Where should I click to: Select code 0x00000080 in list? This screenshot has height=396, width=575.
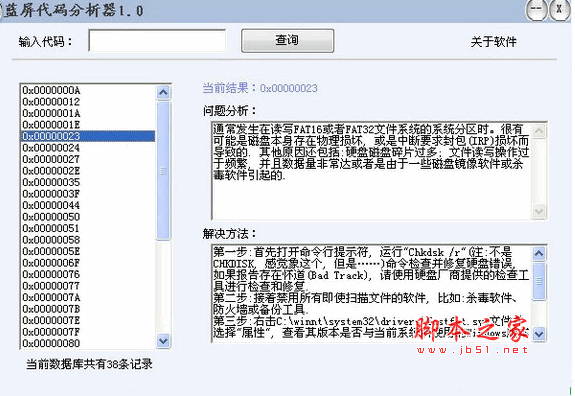pyautogui.click(x=88, y=343)
